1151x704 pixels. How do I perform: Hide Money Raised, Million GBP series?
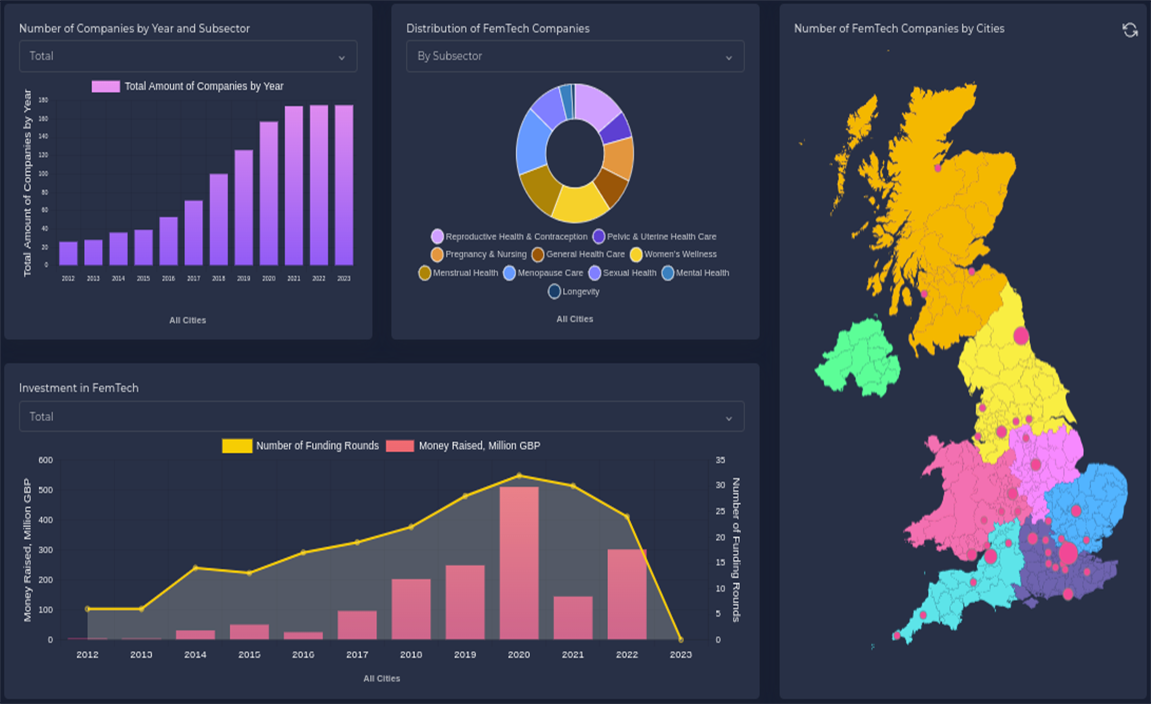click(400, 446)
